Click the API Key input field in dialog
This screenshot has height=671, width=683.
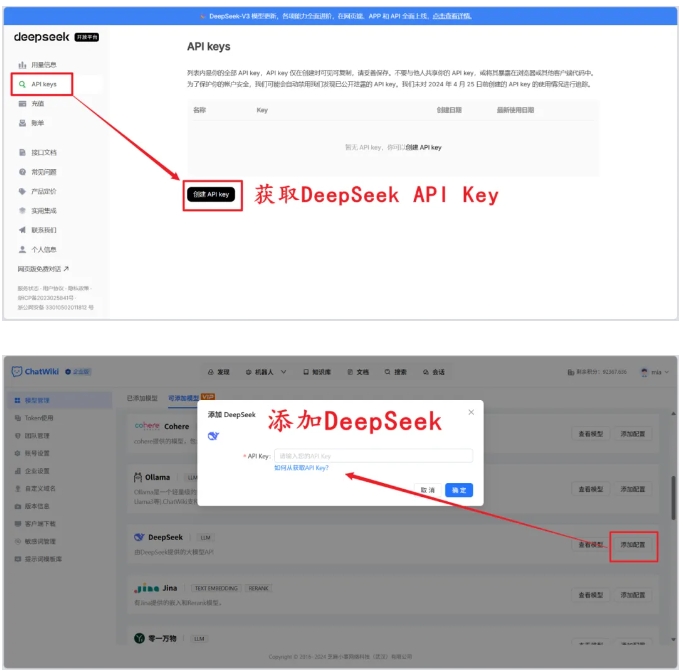coord(373,456)
